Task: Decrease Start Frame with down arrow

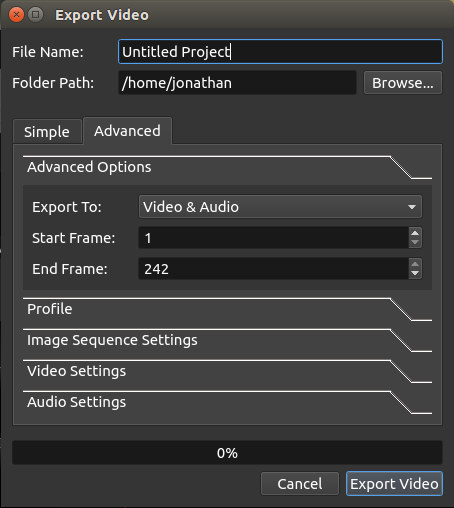Action: 415,242
